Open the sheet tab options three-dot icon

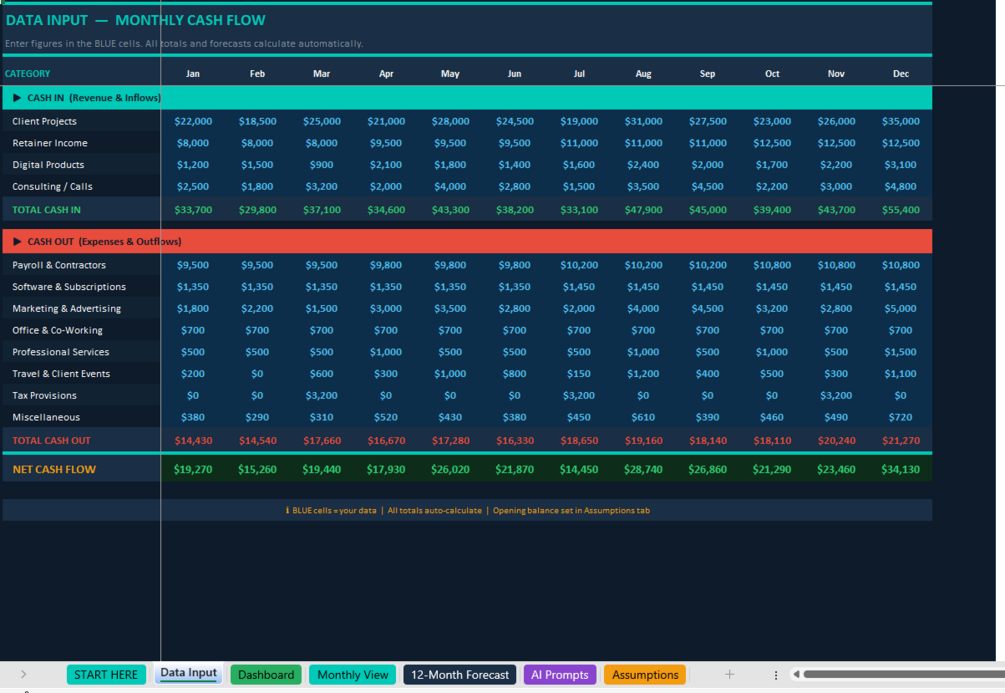tap(776, 675)
